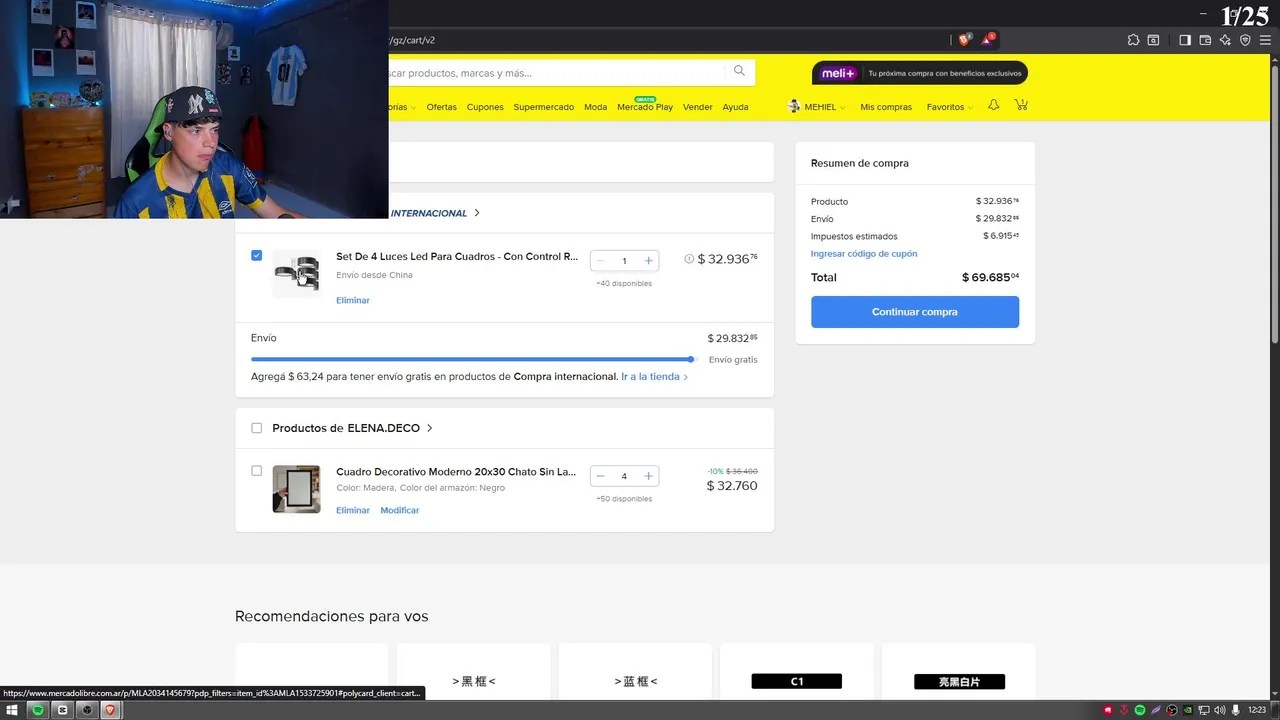Open the Ofertas menu item
The image size is (1280, 720).
coord(441,107)
